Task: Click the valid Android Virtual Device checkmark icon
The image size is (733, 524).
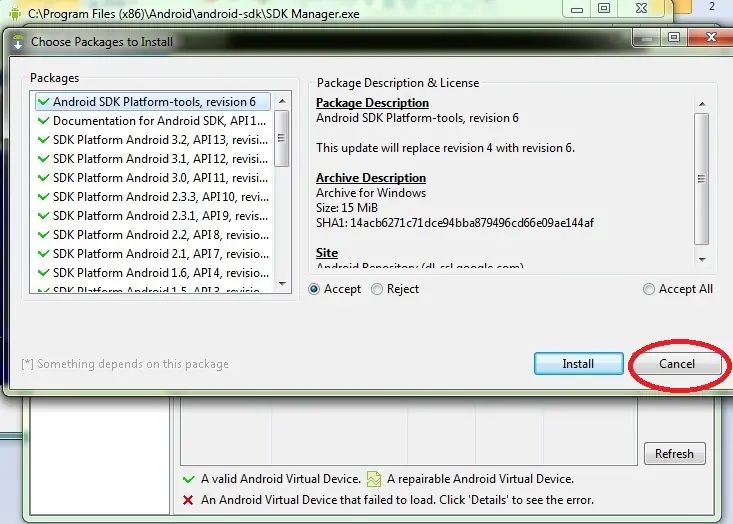Action: pyautogui.click(x=189, y=479)
